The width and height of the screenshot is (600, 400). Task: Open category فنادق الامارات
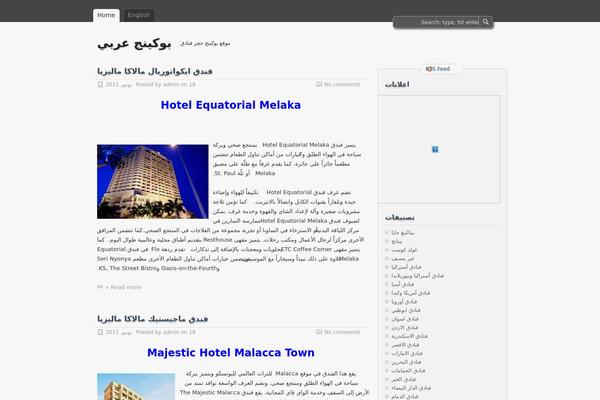407,353
